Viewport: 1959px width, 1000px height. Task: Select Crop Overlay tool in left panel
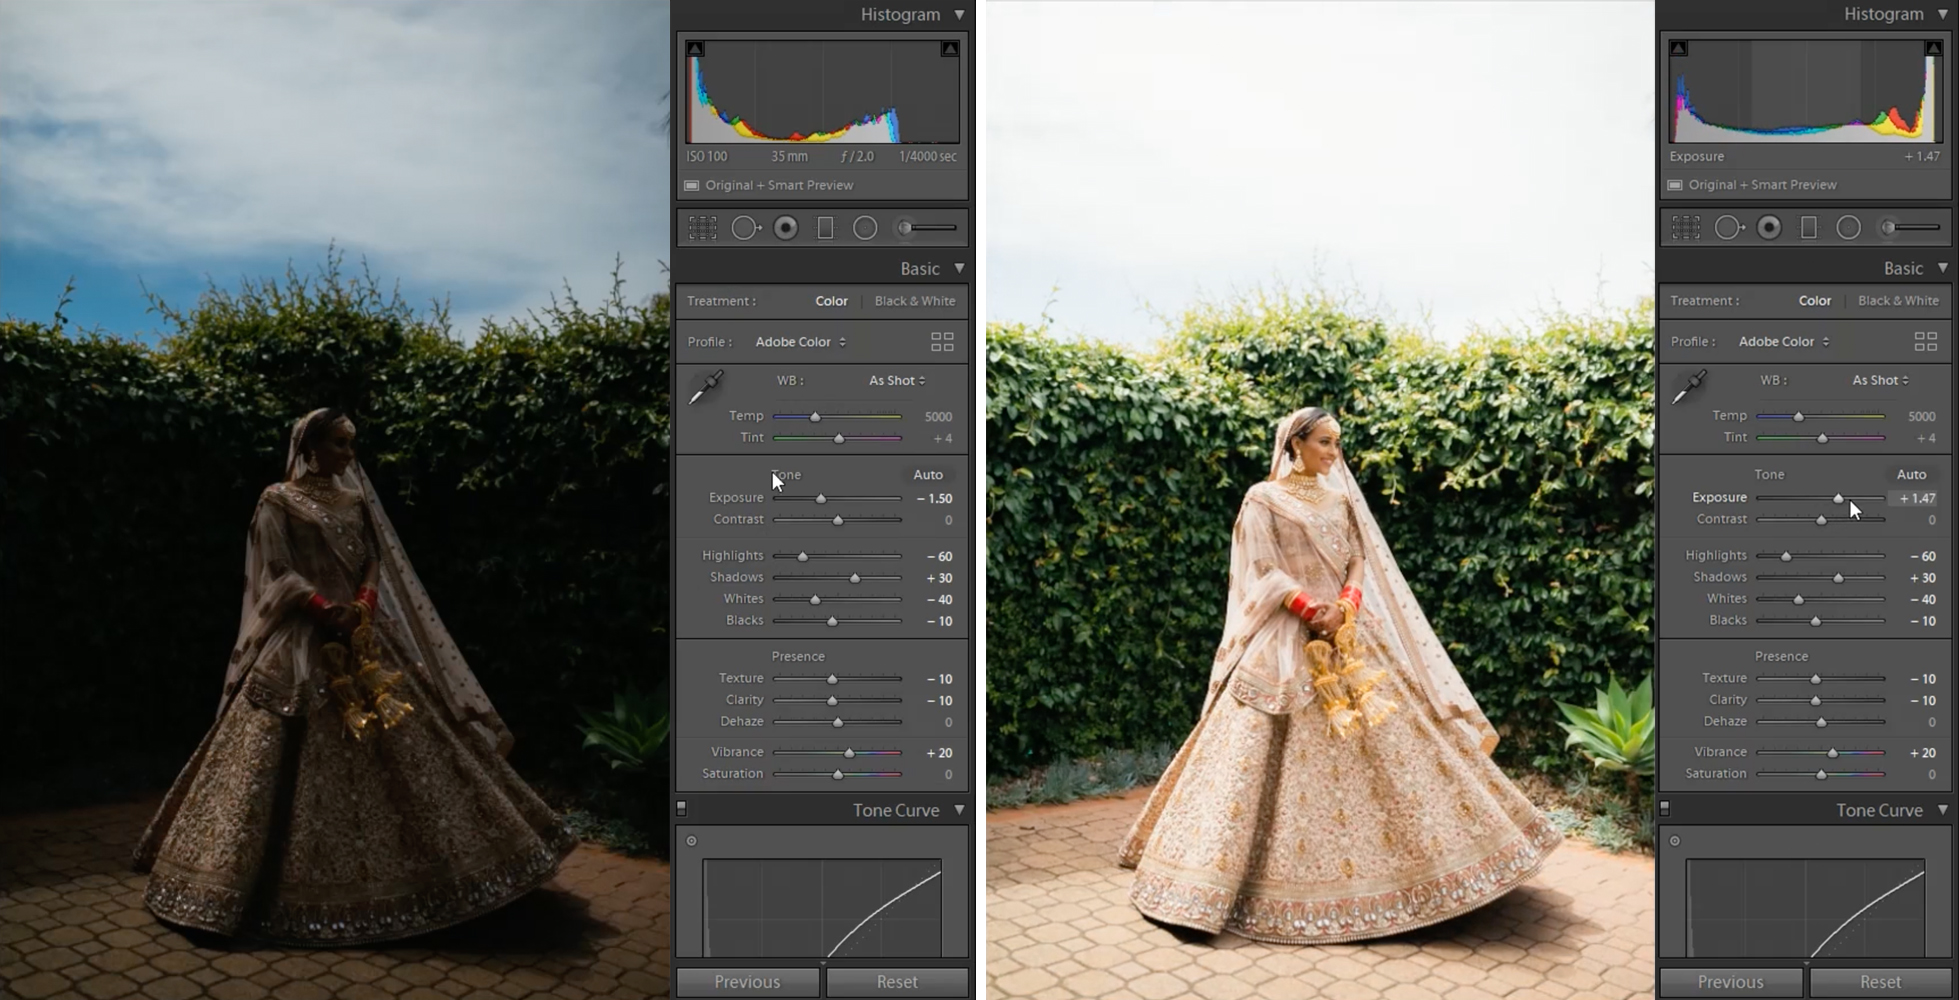pyautogui.click(x=702, y=228)
